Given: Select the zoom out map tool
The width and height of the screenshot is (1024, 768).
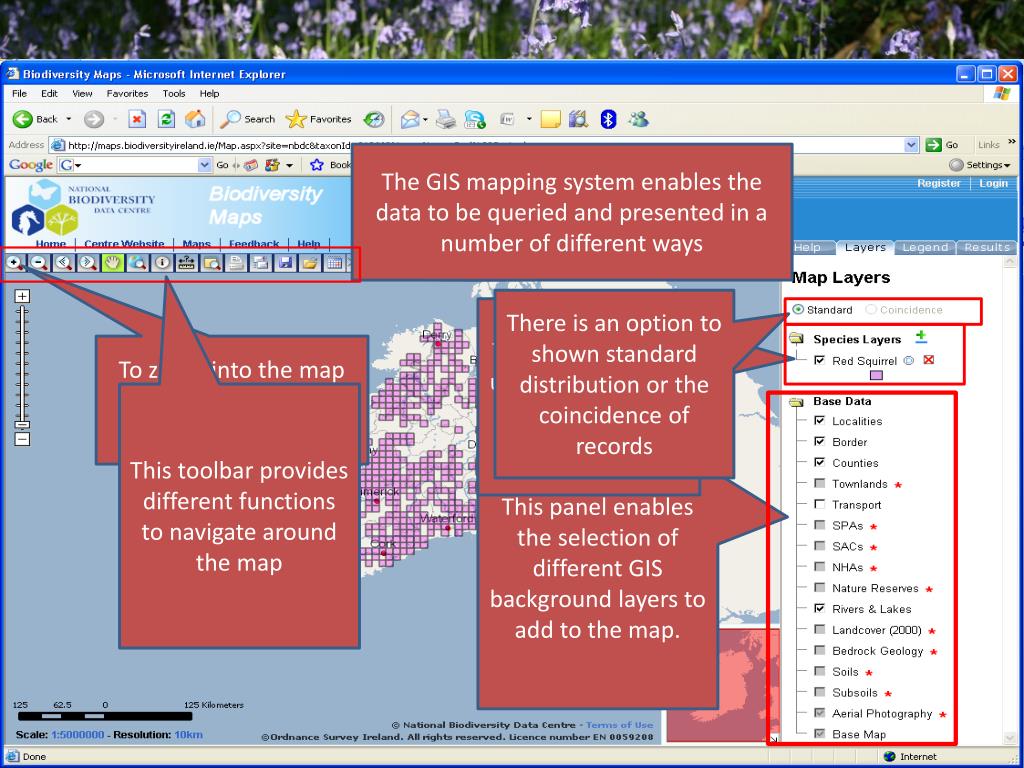Looking at the screenshot, I should tap(39, 263).
